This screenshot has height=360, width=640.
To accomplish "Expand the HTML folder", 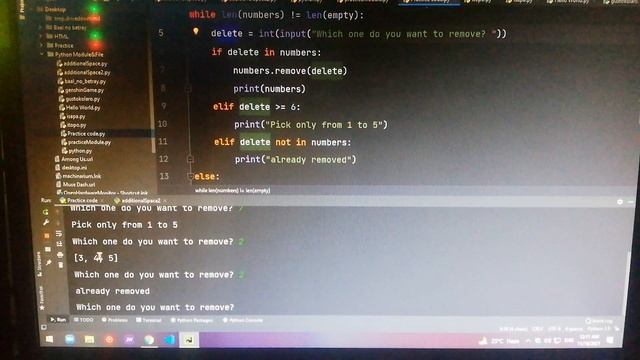I will (x=40, y=36).
